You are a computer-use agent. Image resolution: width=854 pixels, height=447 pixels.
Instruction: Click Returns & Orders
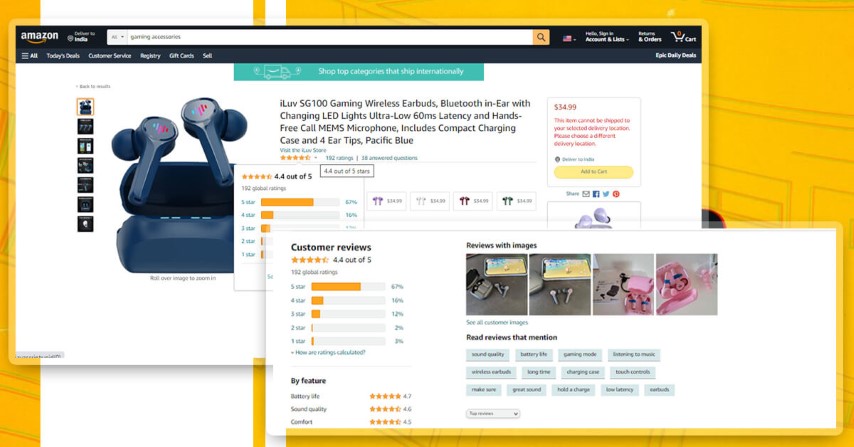pyautogui.click(x=650, y=36)
